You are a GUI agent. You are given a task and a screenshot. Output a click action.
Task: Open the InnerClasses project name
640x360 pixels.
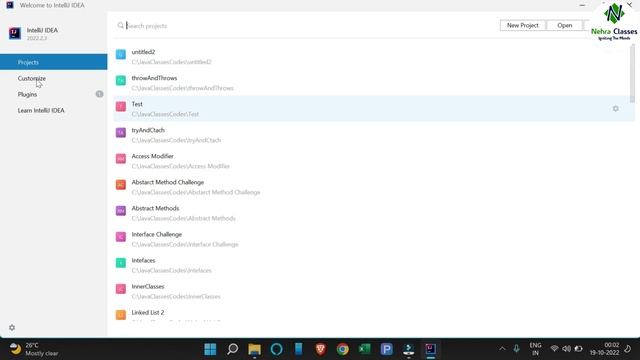[148, 287]
